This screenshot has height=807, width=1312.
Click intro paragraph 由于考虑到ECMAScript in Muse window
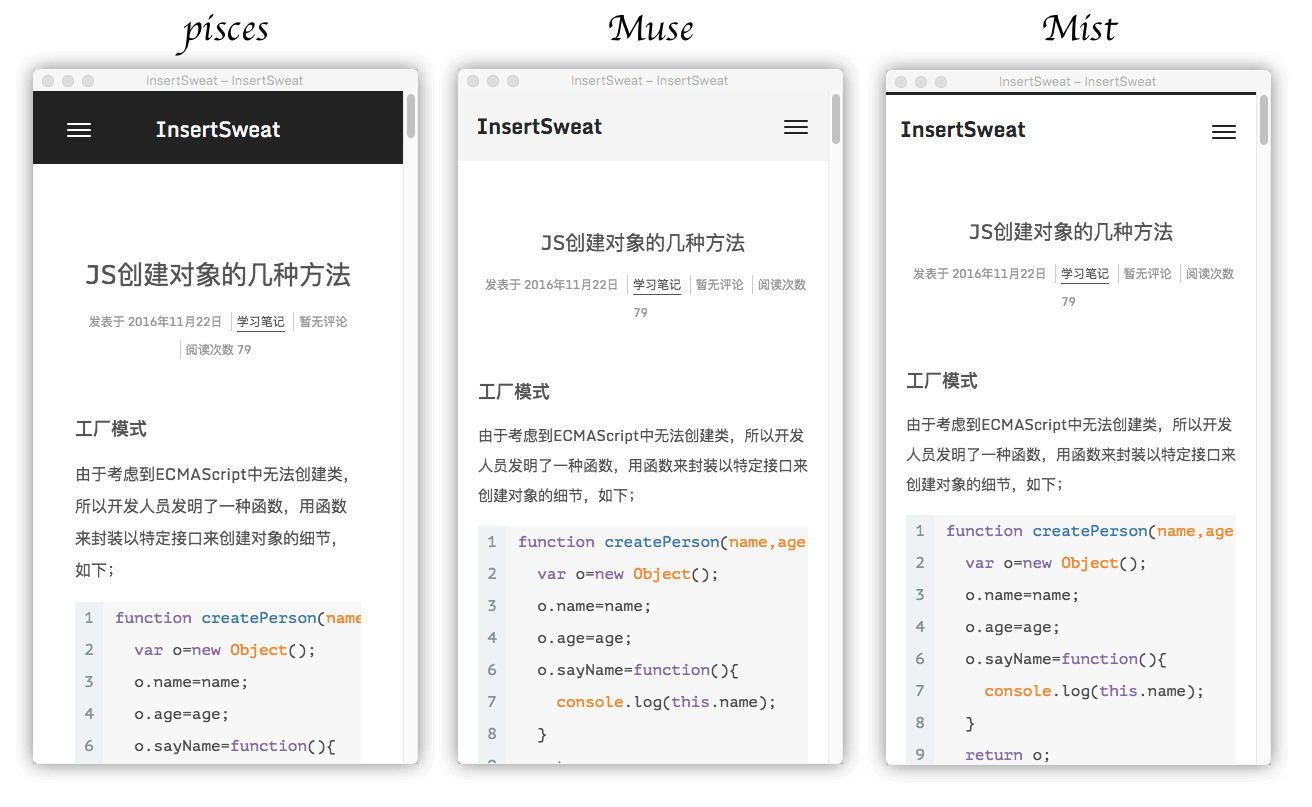click(x=643, y=466)
